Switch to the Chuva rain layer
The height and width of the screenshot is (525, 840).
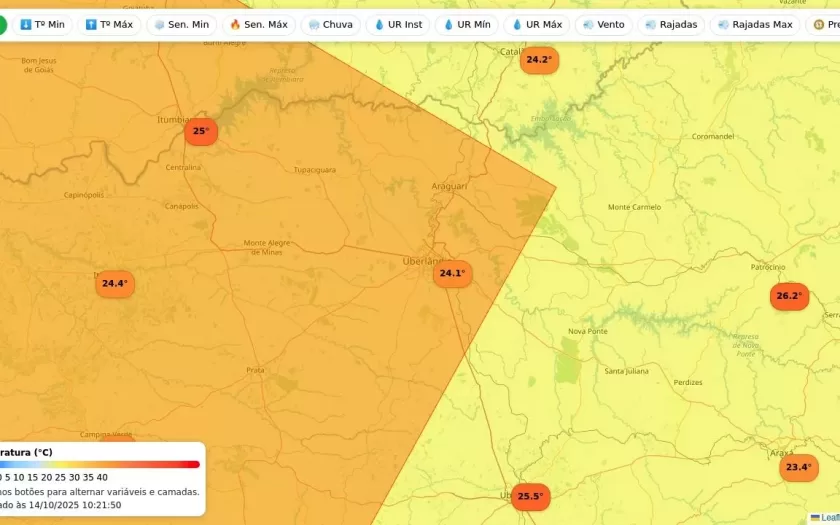tap(330, 25)
